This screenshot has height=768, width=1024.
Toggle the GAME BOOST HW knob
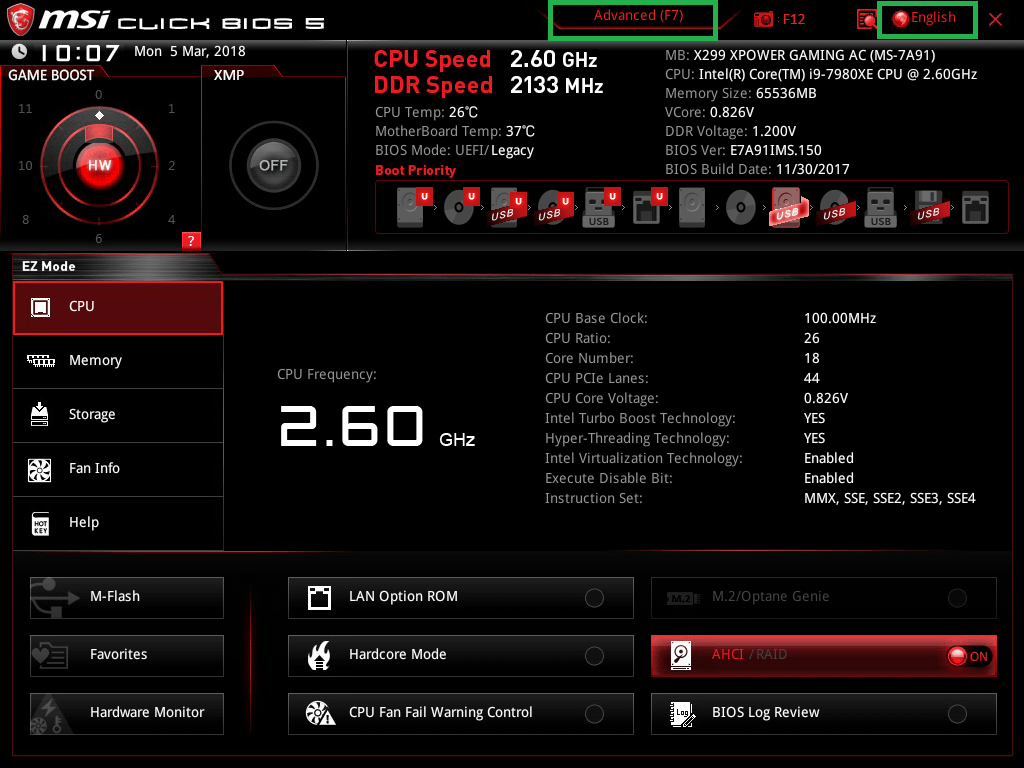tap(99, 165)
